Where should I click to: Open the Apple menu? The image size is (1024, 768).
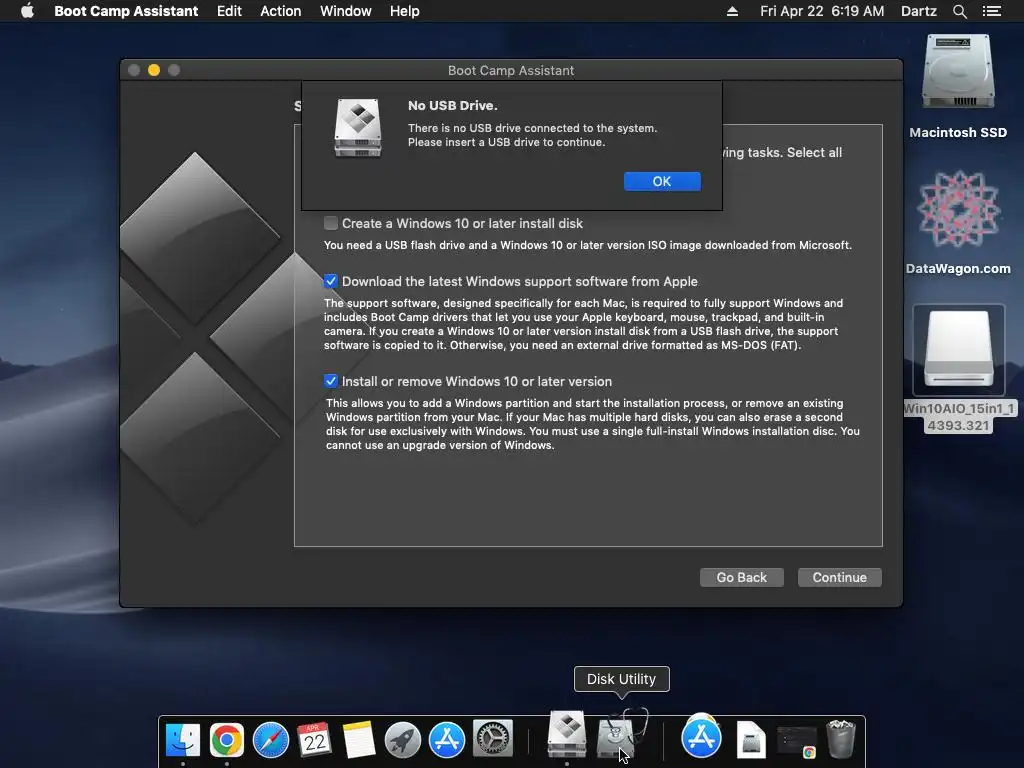tap(27, 11)
